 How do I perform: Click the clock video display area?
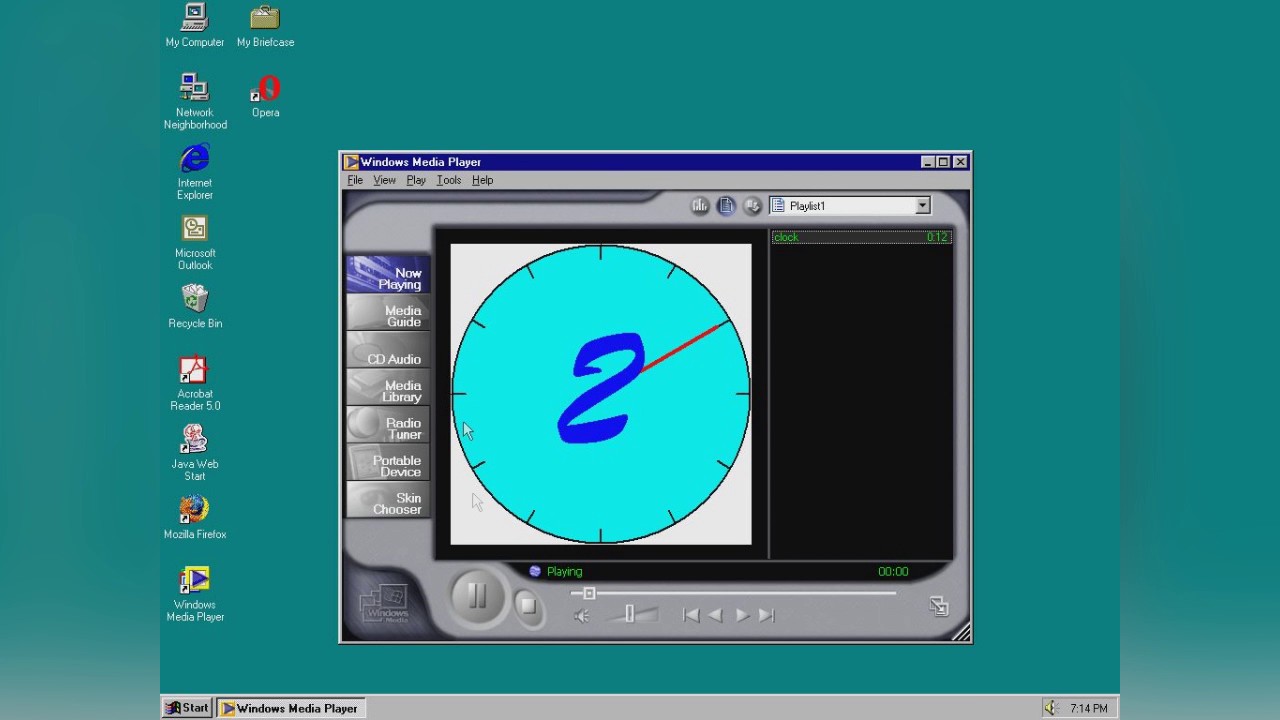pyautogui.click(x=601, y=394)
